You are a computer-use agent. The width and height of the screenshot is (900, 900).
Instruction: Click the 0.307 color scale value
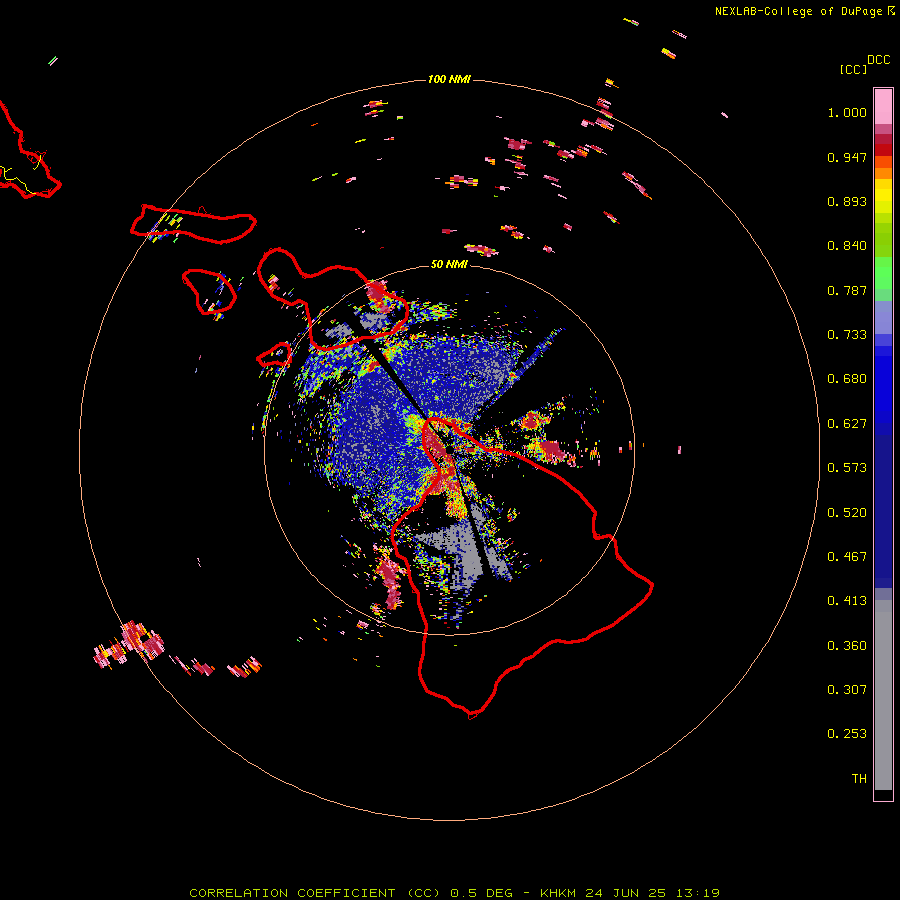point(847,690)
